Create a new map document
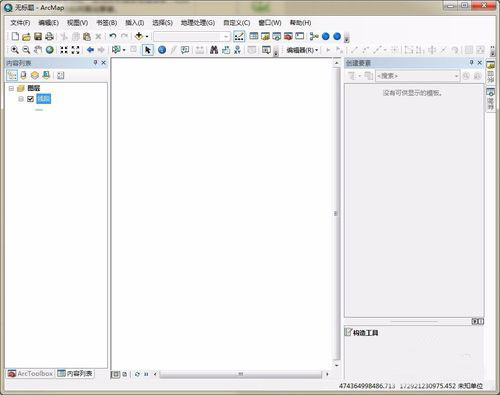500x395 pixels. click(15, 36)
